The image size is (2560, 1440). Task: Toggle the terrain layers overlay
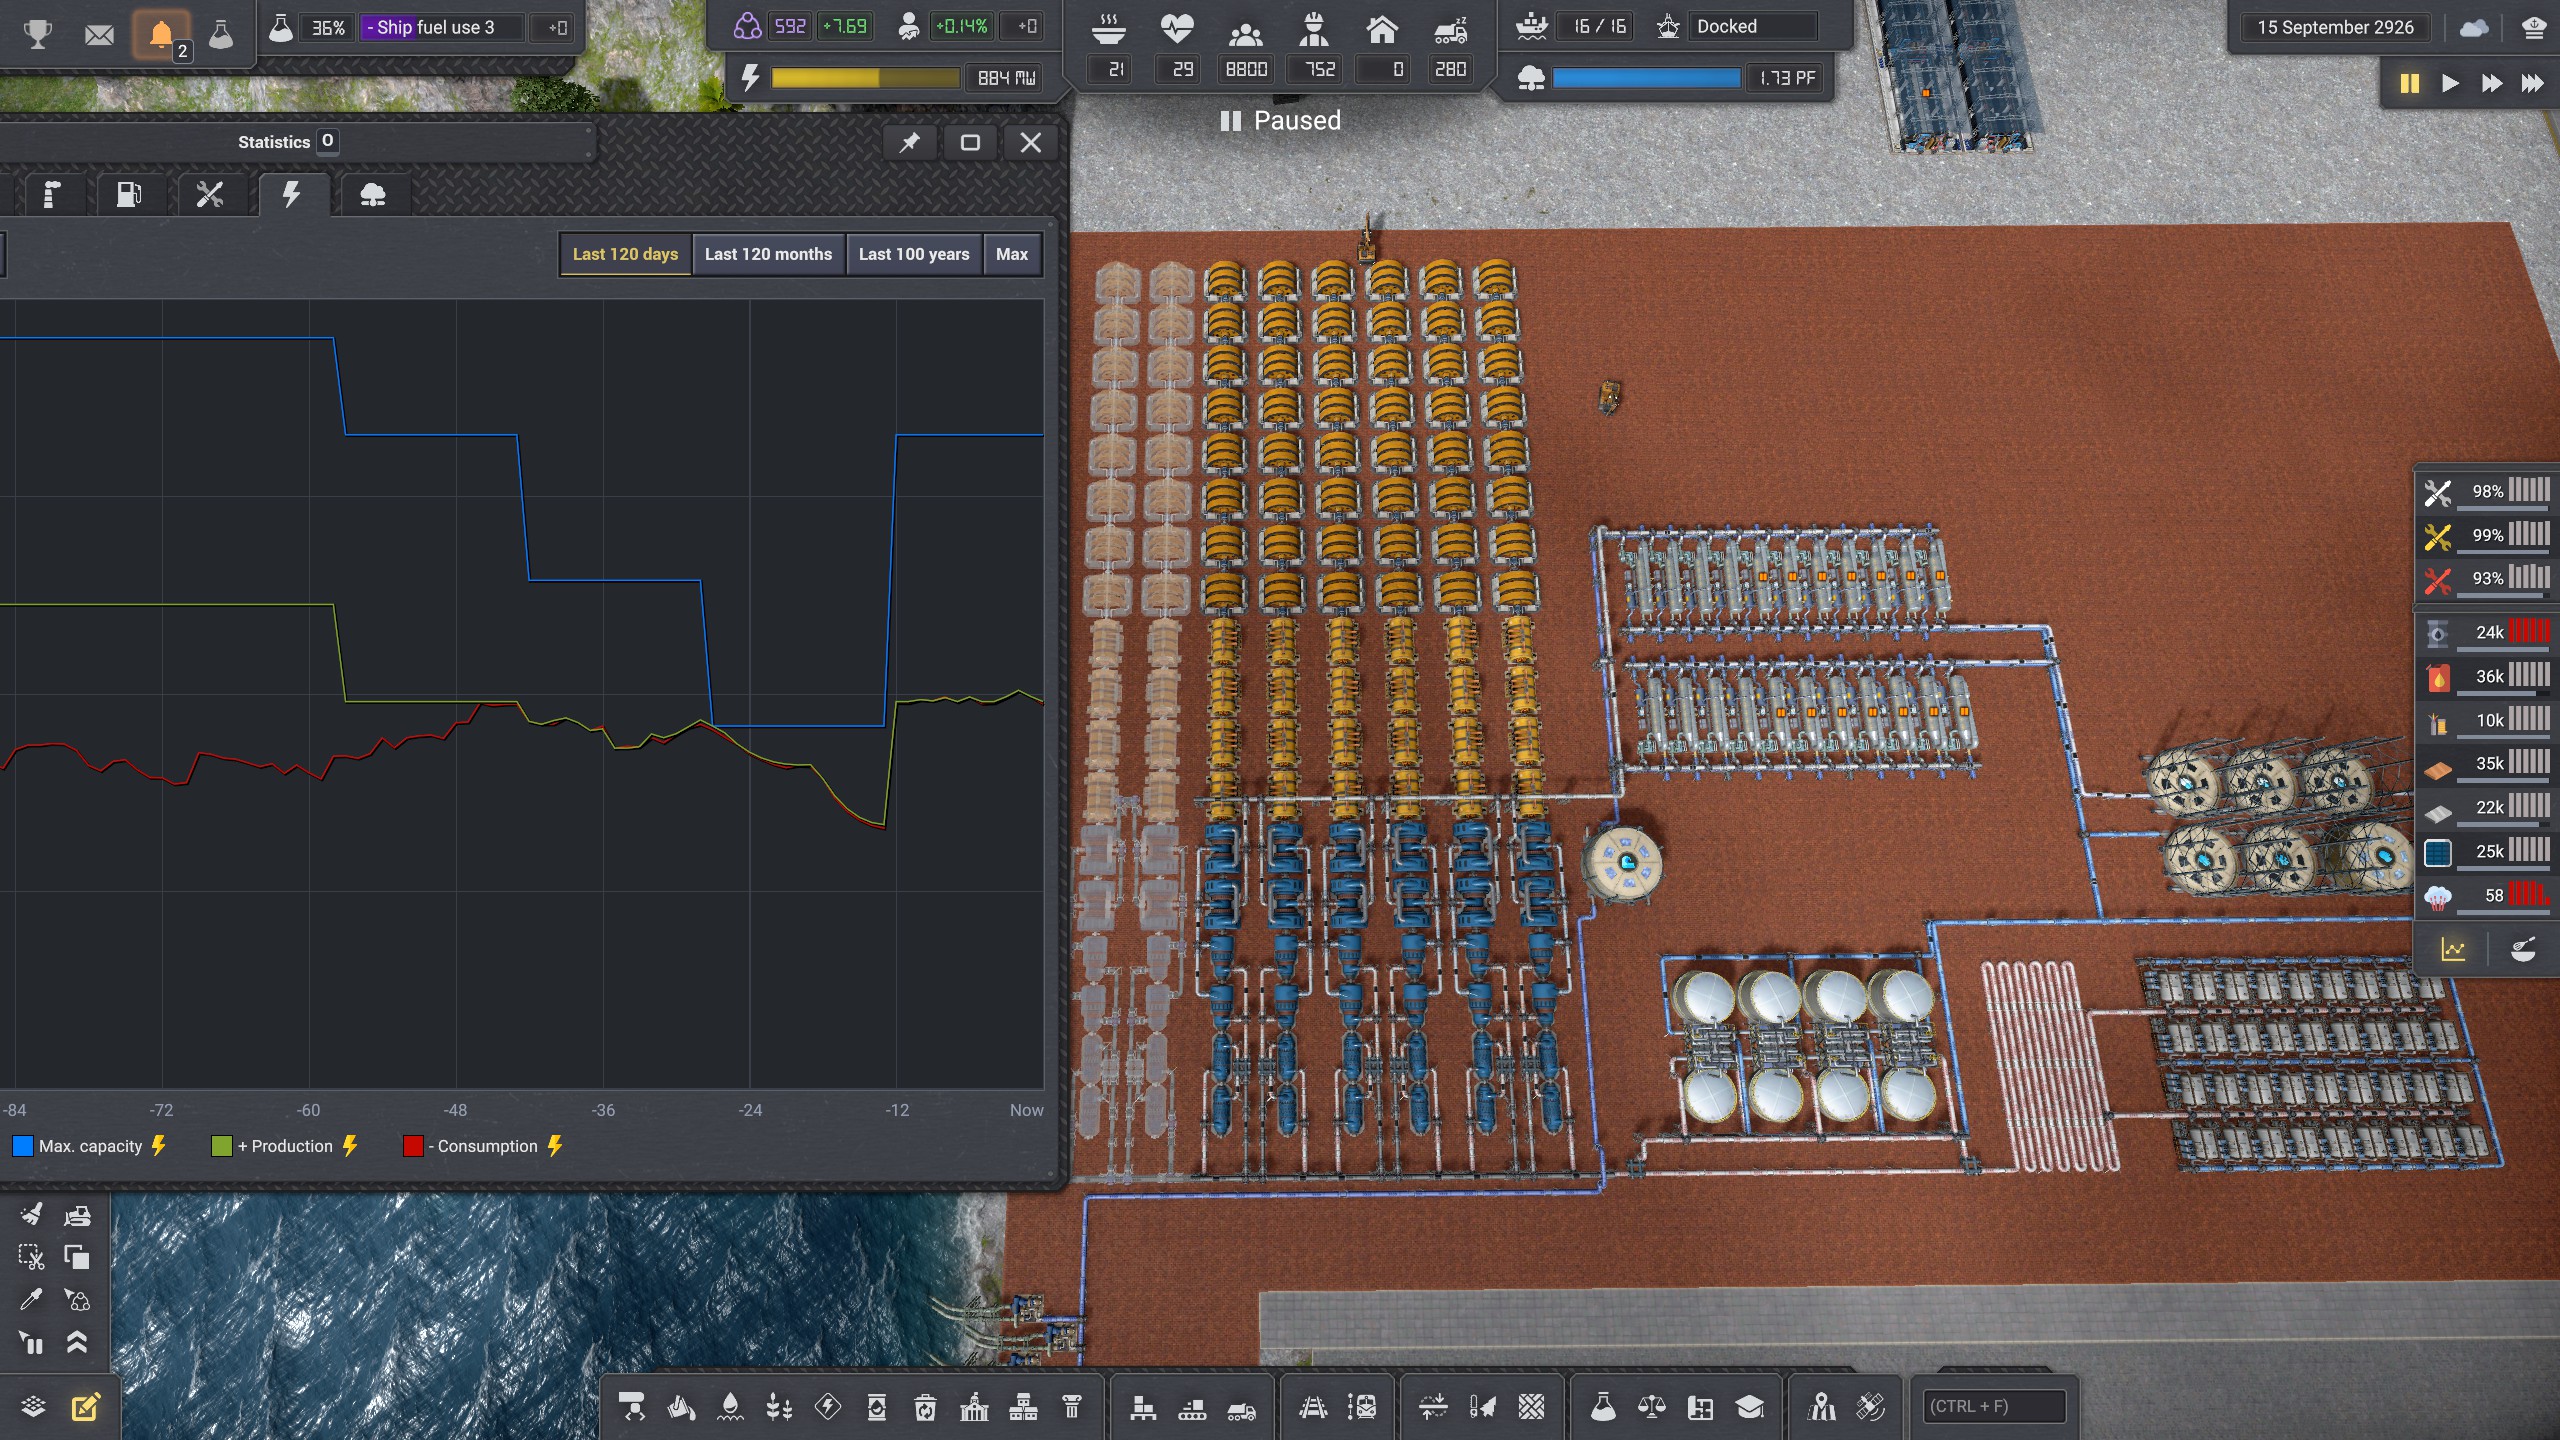pos(33,1407)
